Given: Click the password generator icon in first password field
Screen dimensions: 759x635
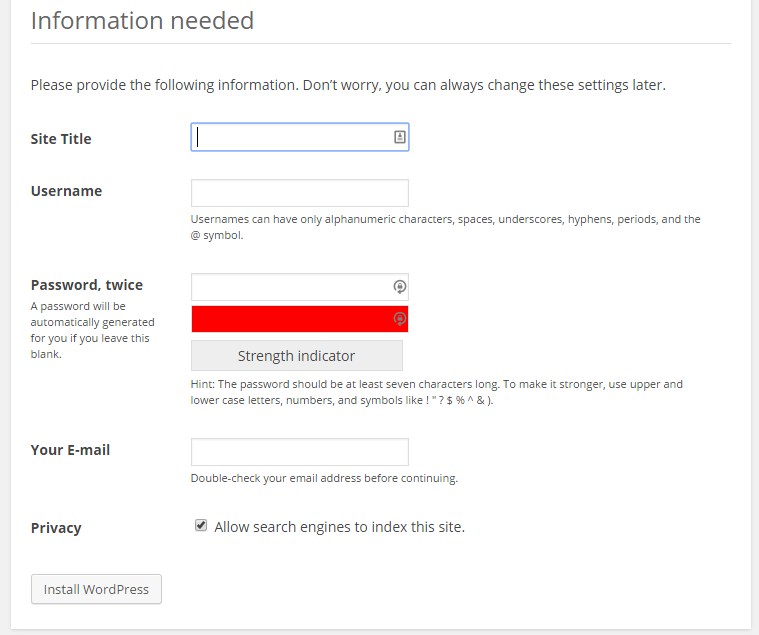Looking at the screenshot, I should tap(399, 287).
